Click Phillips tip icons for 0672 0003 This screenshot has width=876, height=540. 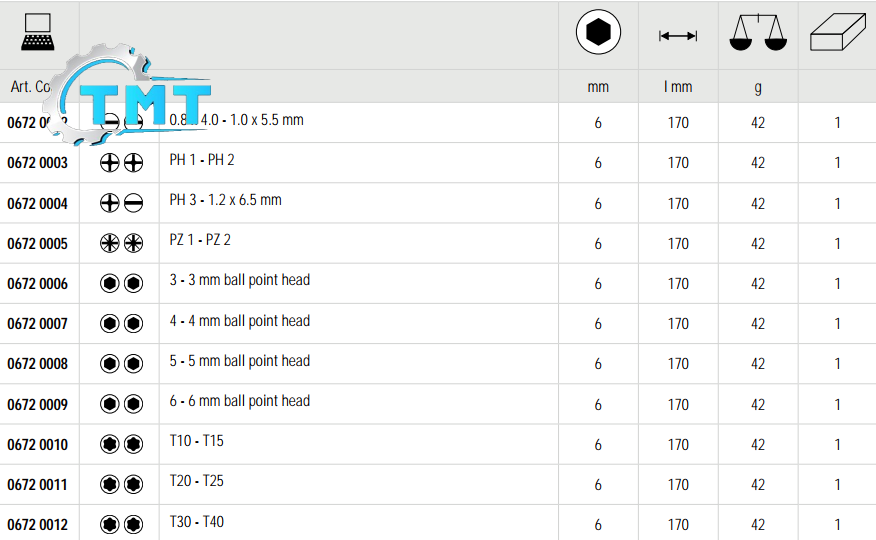click(x=121, y=163)
